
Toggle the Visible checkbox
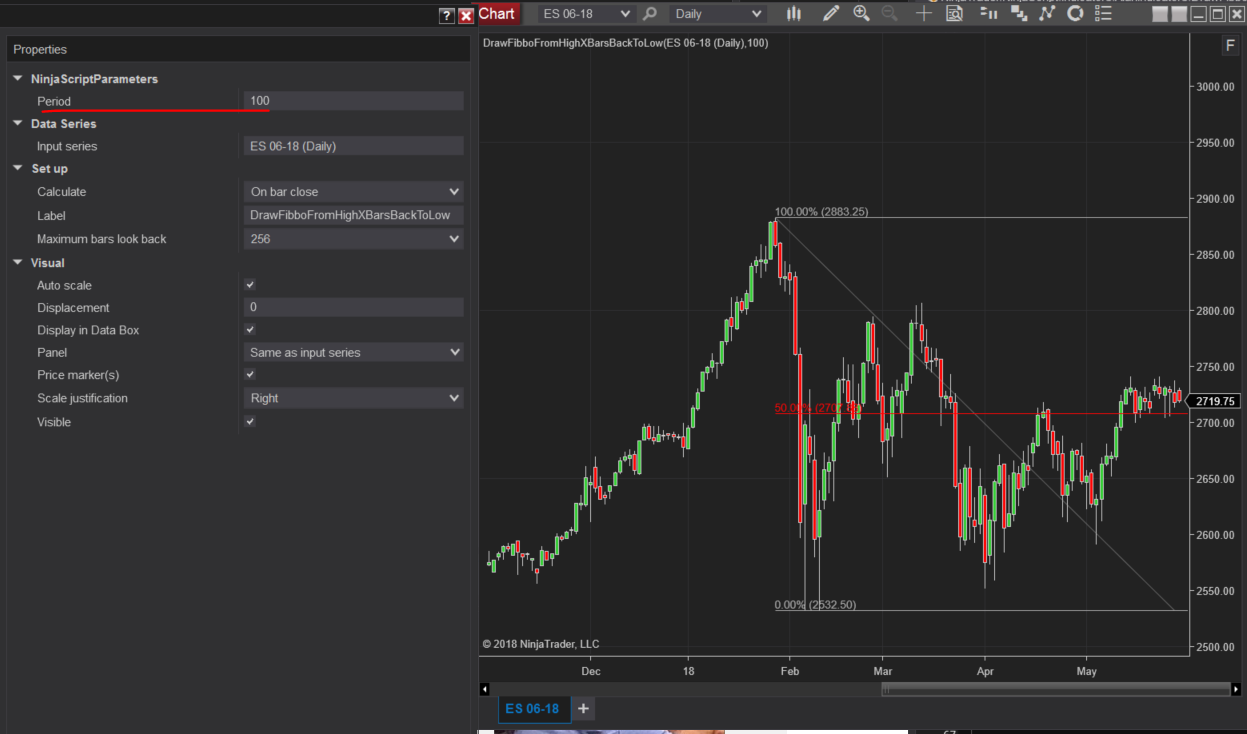pyautogui.click(x=250, y=421)
